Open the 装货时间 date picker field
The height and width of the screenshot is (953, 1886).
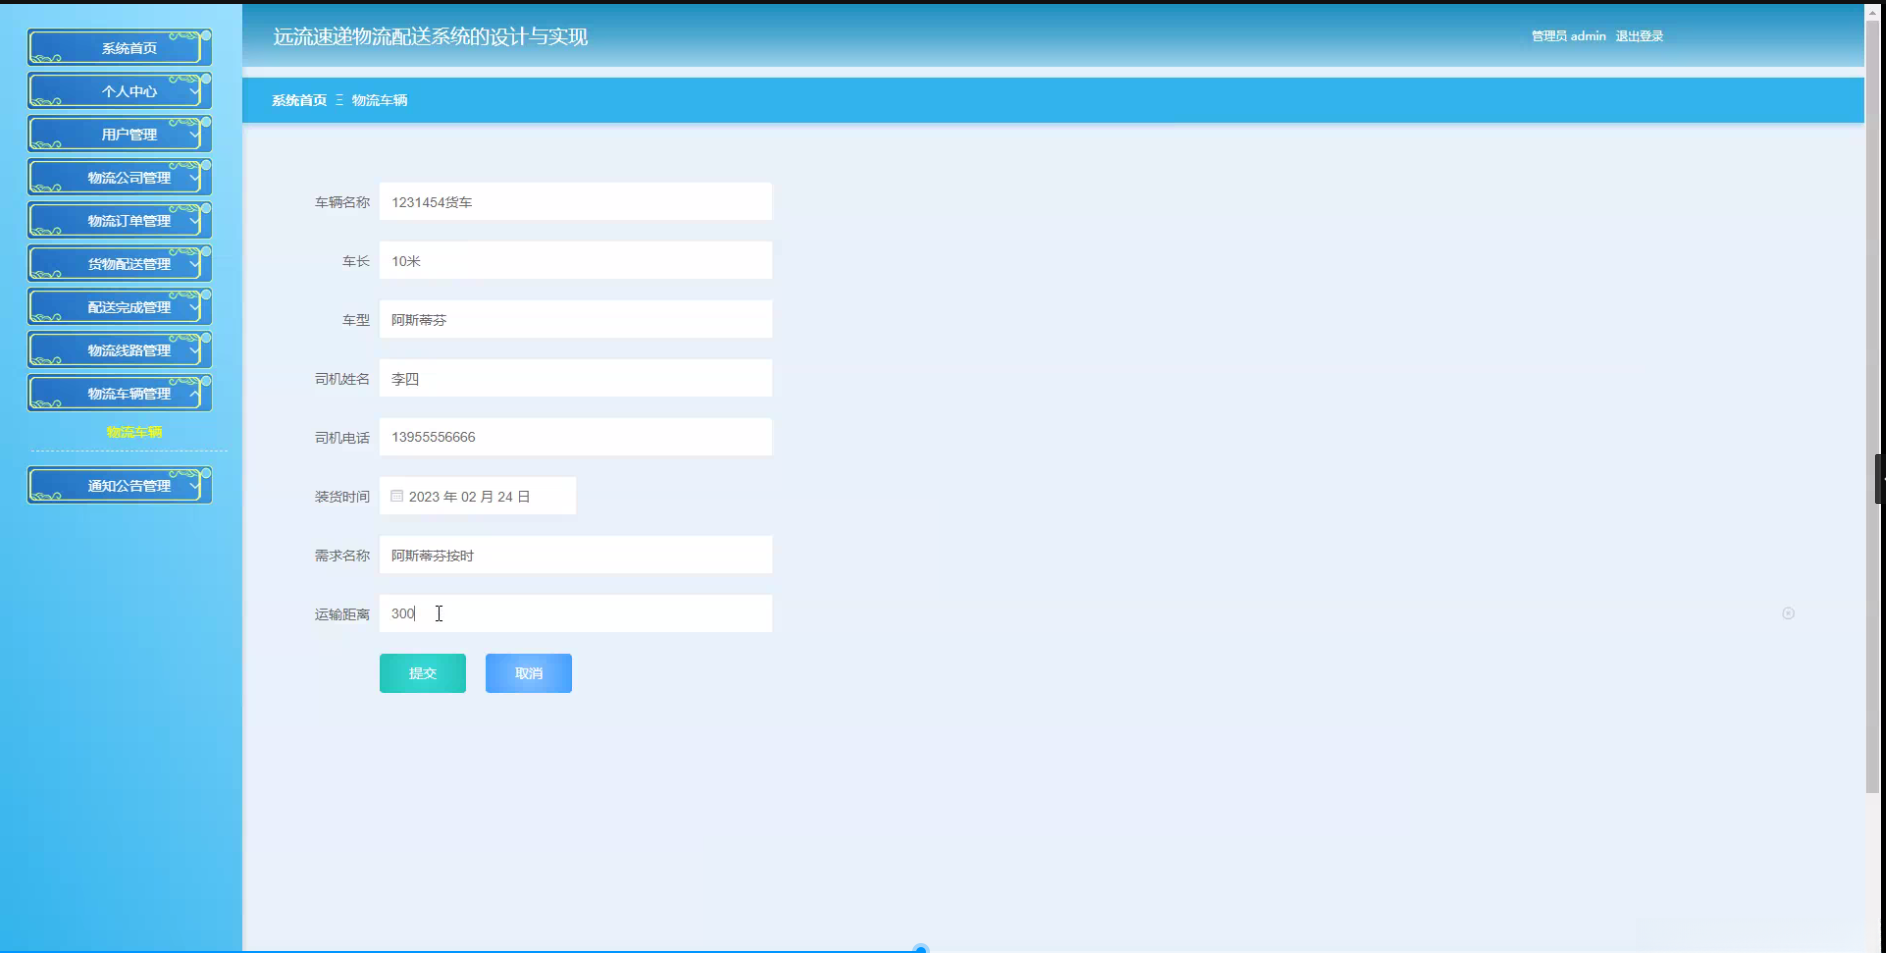[477, 496]
